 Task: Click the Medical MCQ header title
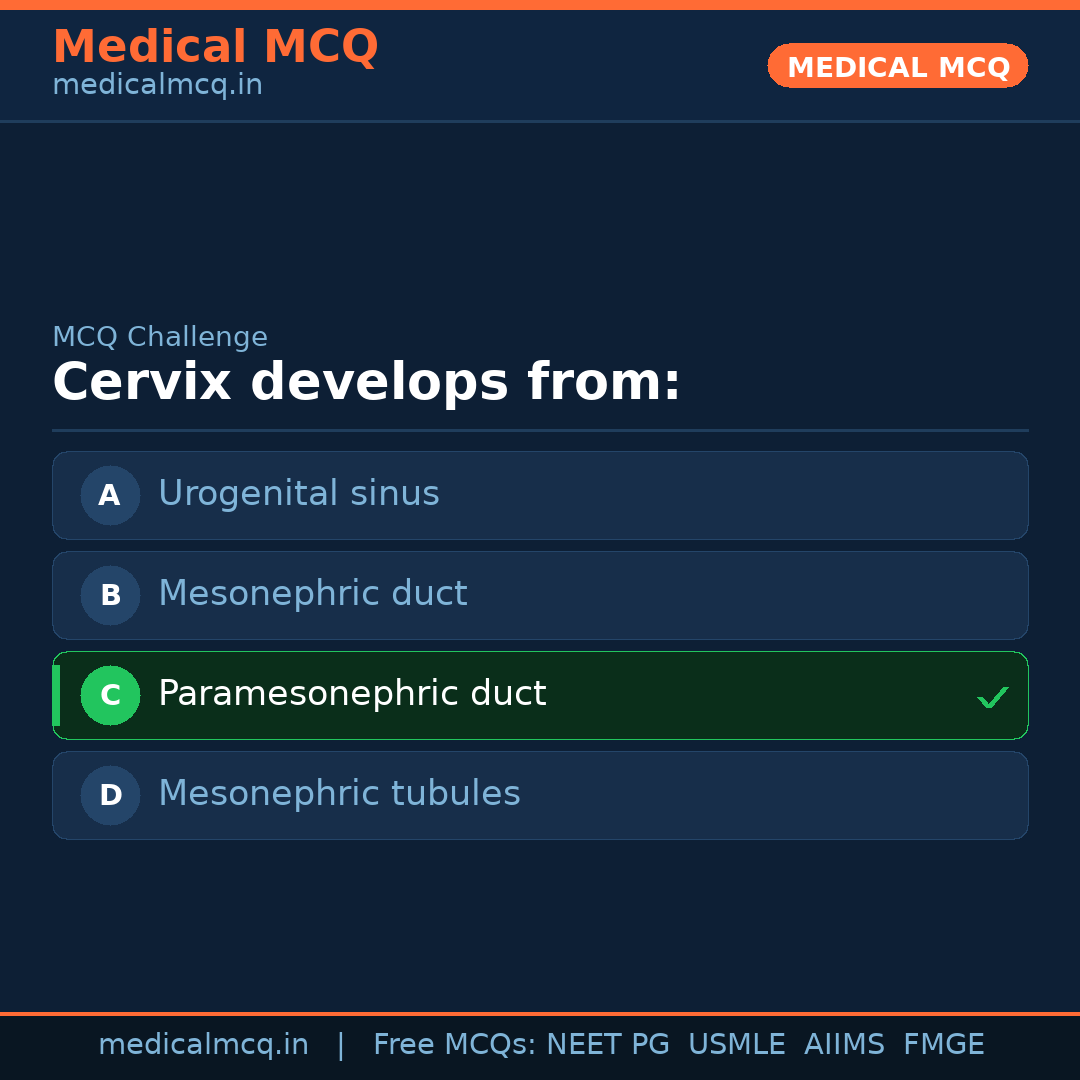point(215,46)
